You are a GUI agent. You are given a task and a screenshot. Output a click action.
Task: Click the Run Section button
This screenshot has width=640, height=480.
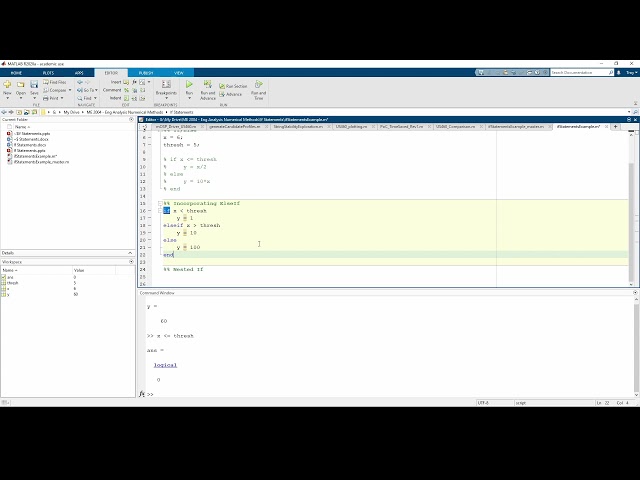pyautogui.click(x=233, y=86)
